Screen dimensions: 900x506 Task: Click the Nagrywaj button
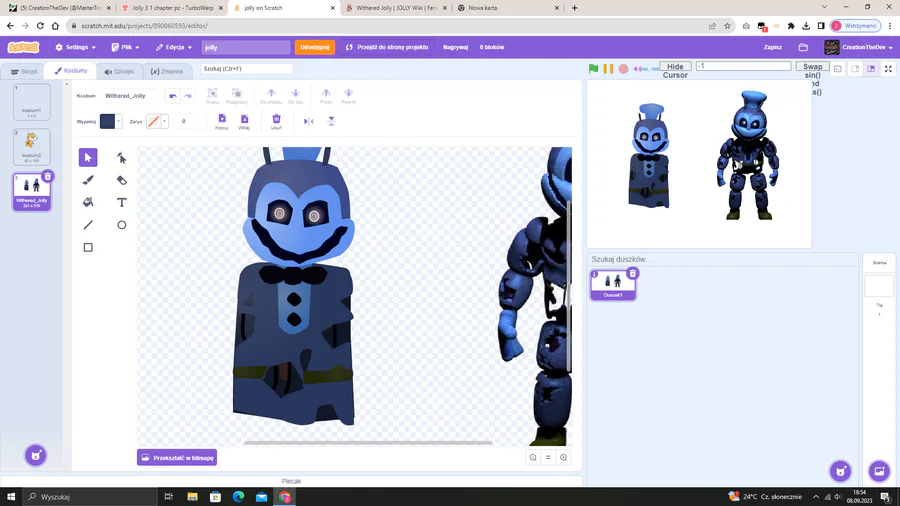[455, 47]
